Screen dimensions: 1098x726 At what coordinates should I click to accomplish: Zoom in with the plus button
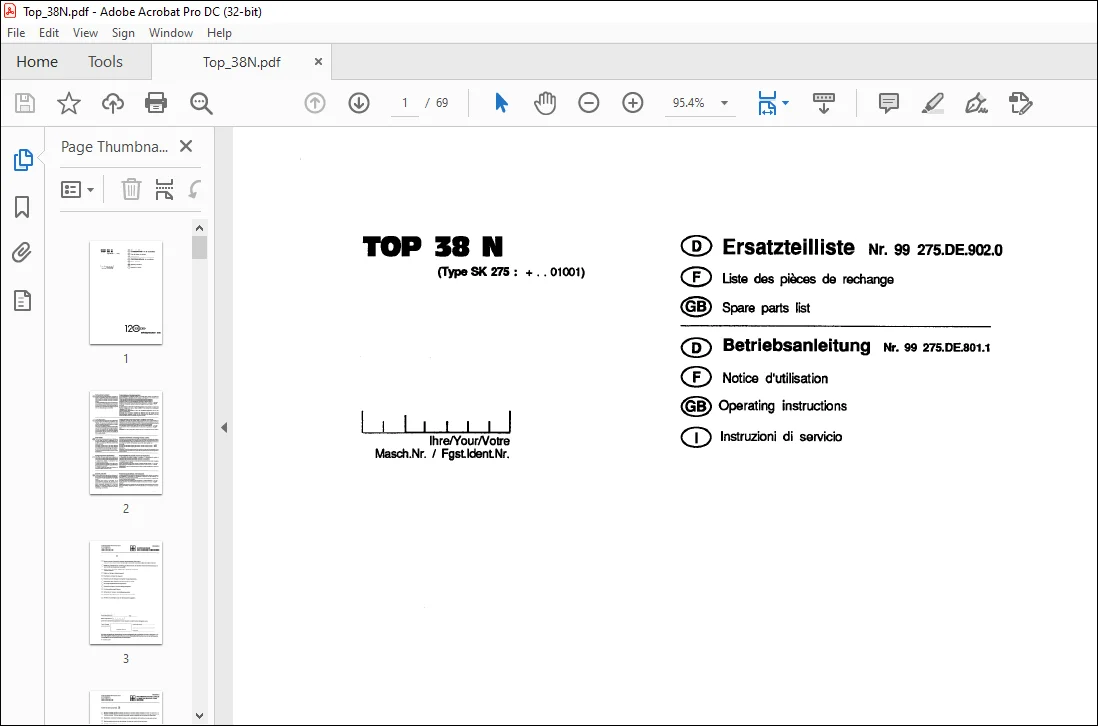632,103
